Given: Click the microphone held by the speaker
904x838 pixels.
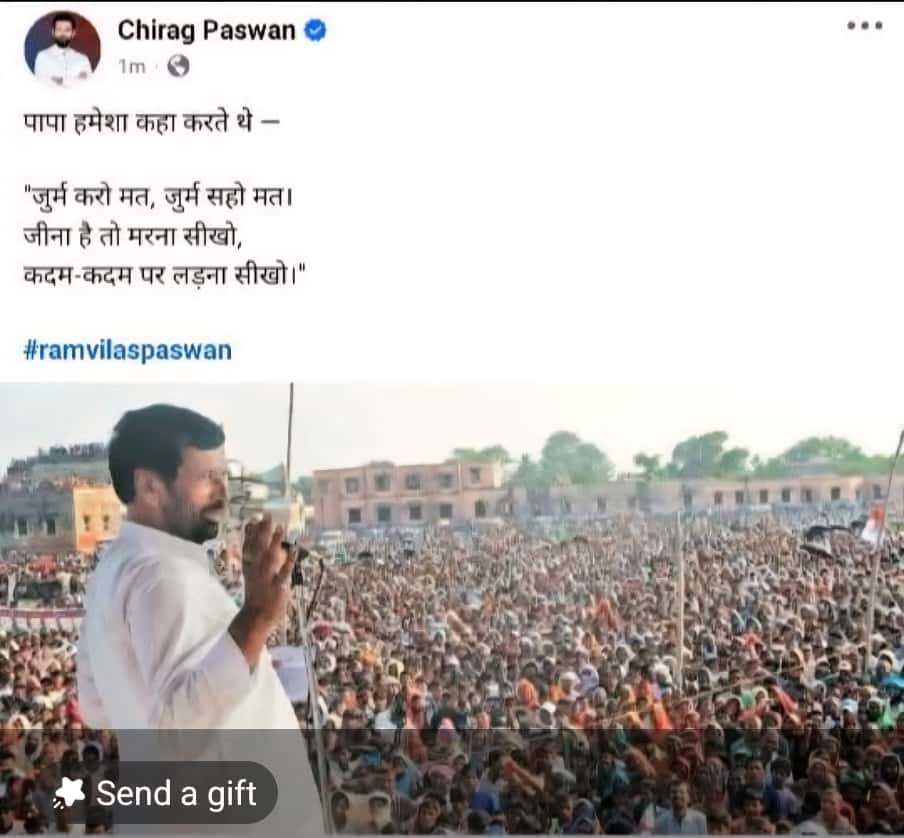Looking at the screenshot, I should [x=296, y=550].
